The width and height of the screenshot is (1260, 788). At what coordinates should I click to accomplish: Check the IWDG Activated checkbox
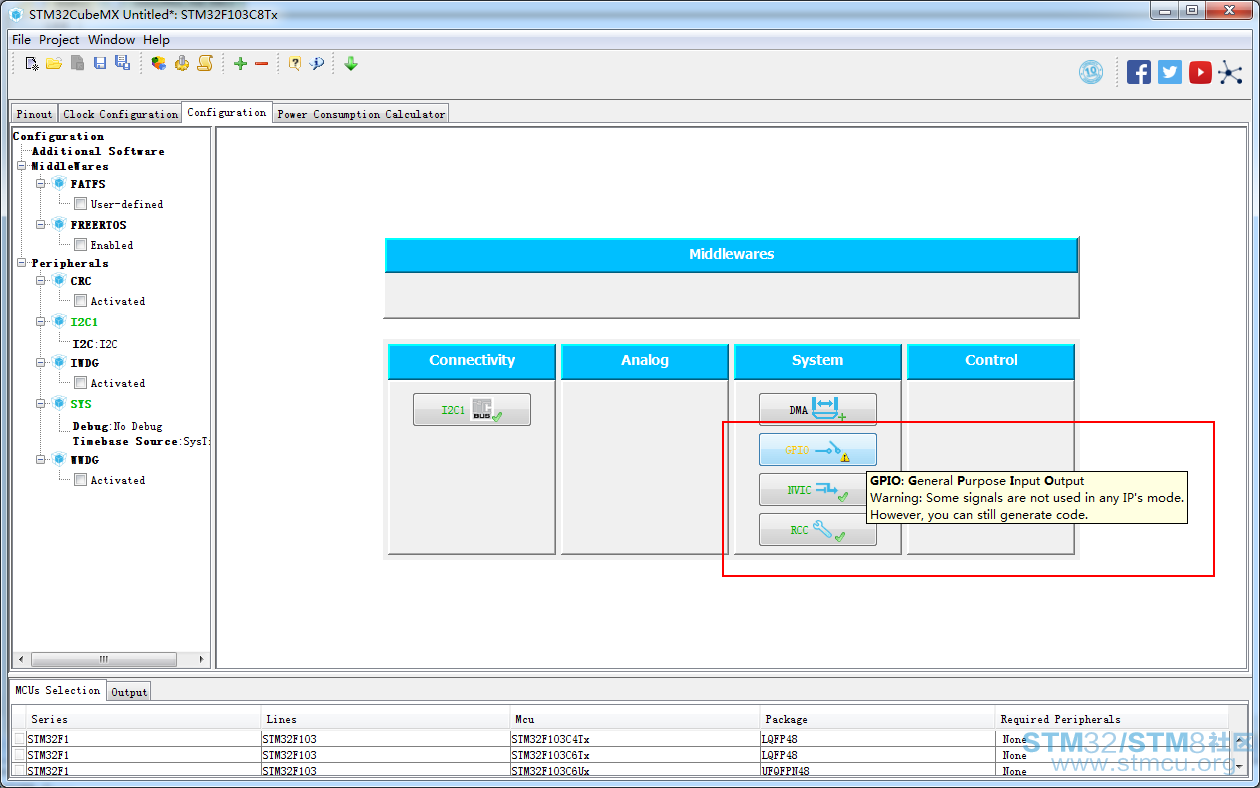pyautogui.click(x=81, y=383)
